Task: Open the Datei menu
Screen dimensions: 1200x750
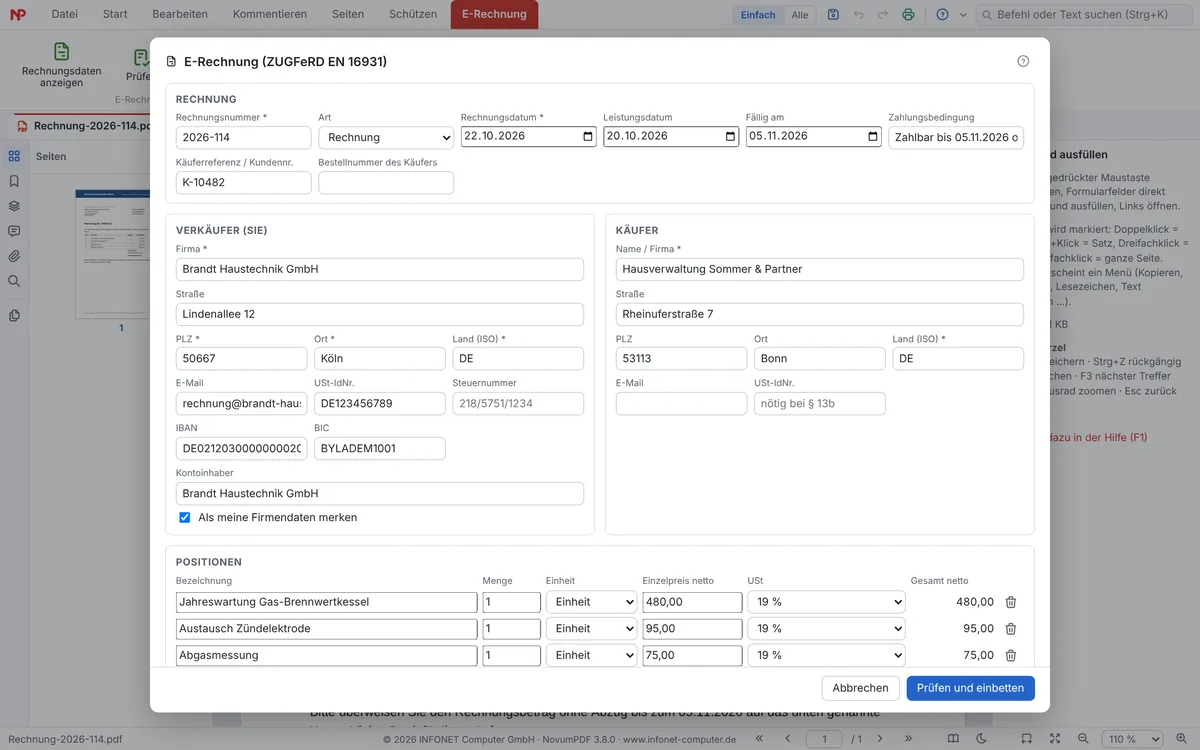Action: pyautogui.click(x=64, y=14)
